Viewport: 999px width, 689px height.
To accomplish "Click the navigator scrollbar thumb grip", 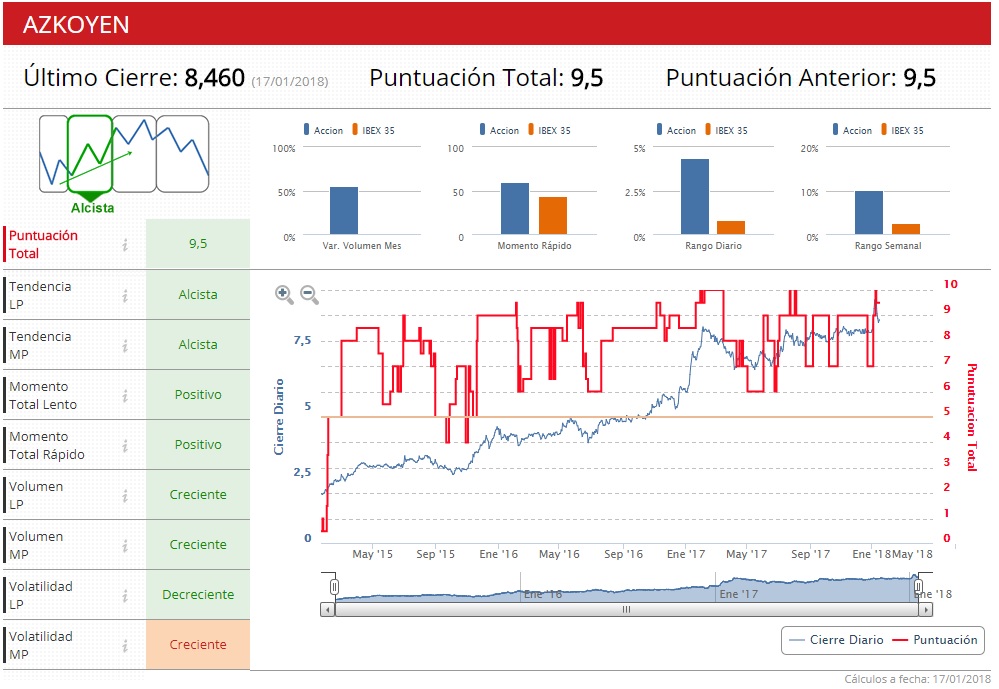I will pyautogui.click(x=626, y=610).
